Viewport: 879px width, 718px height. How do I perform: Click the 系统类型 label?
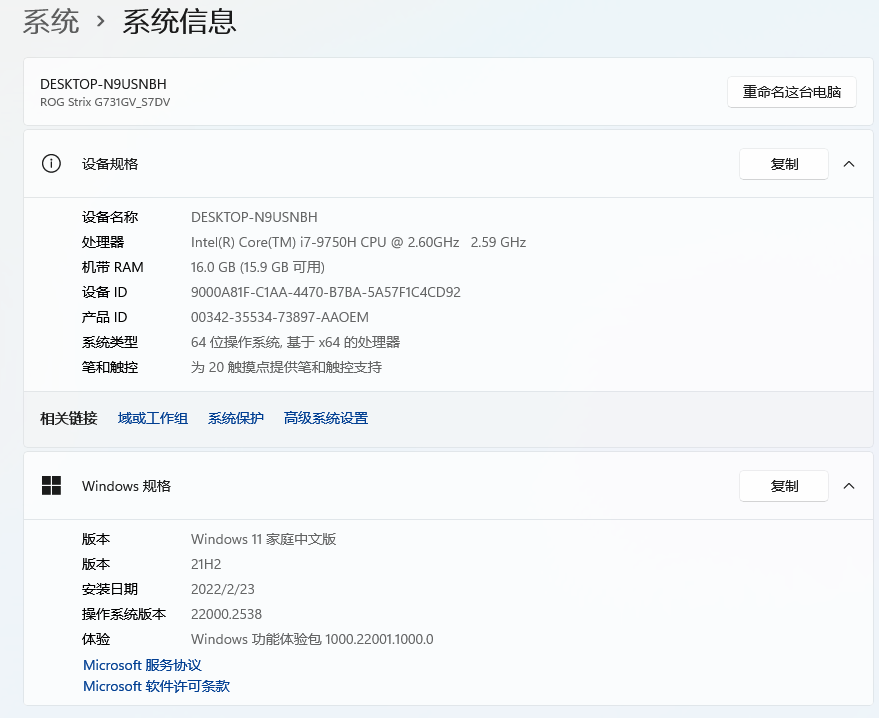[x=110, y=342]
